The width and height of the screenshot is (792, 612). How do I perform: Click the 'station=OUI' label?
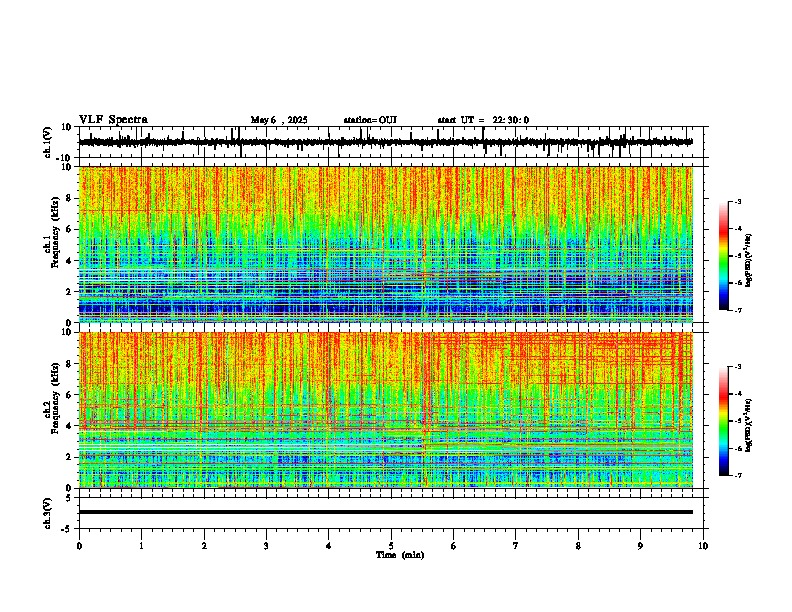[370, 120]
